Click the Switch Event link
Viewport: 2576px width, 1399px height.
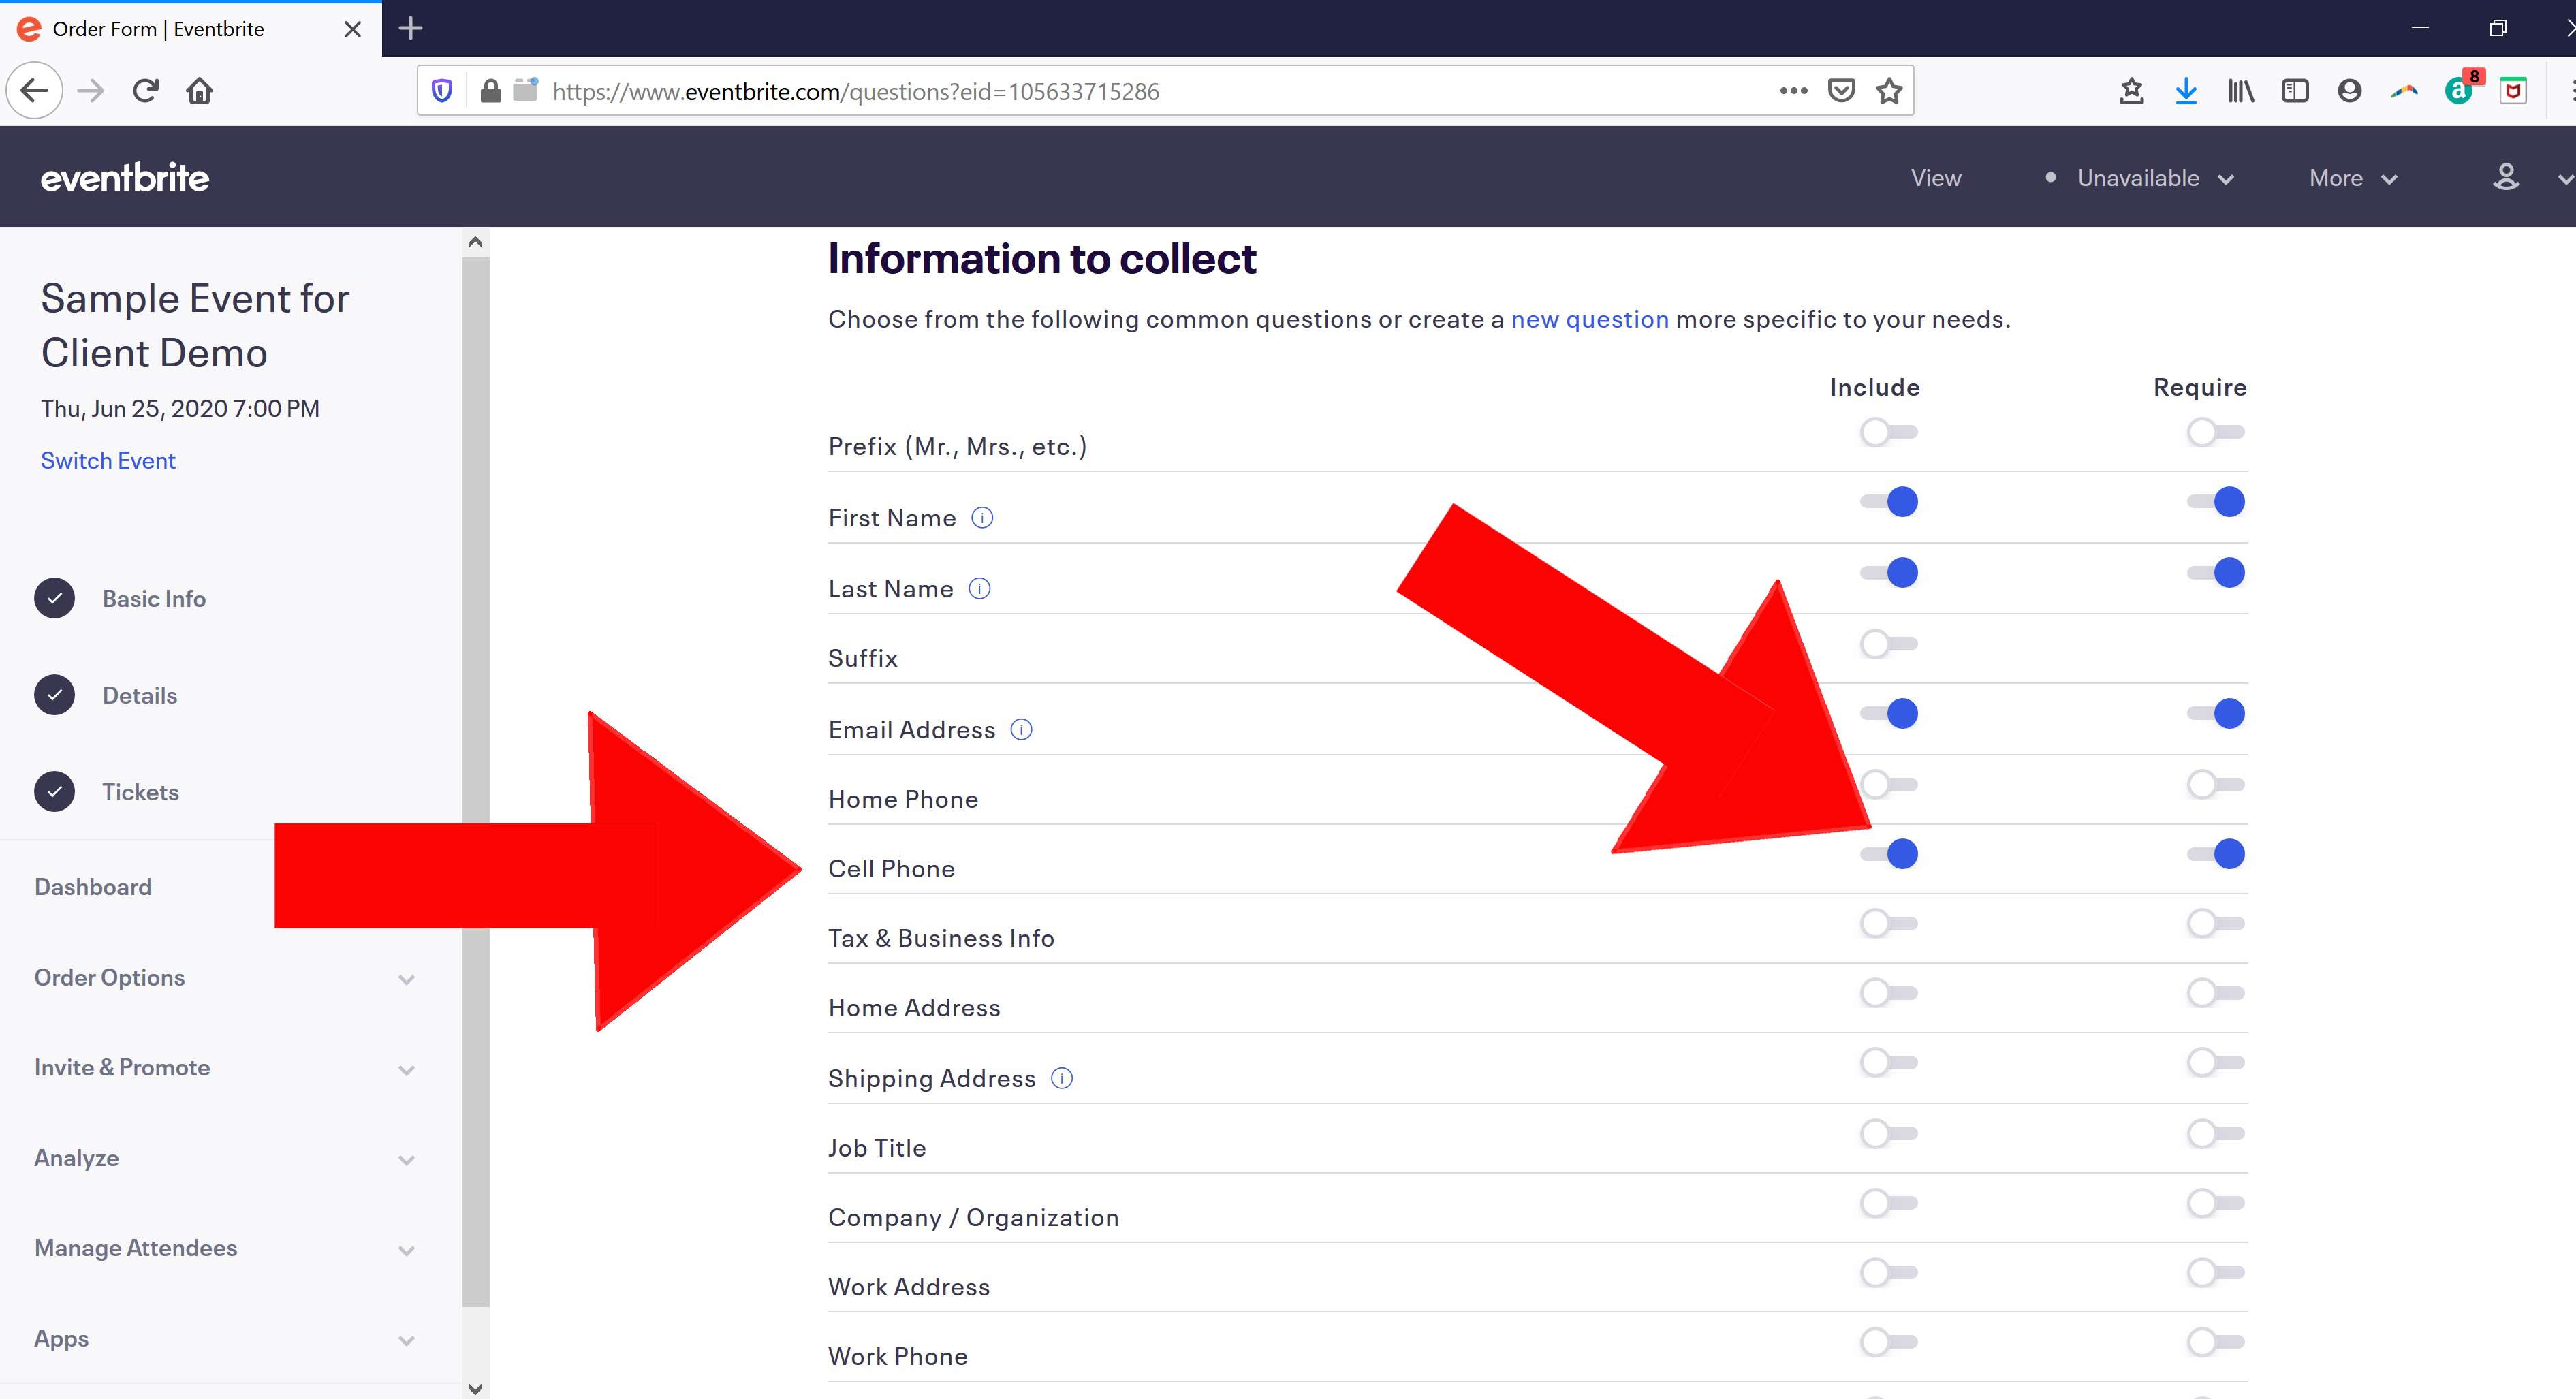point(108,460)
